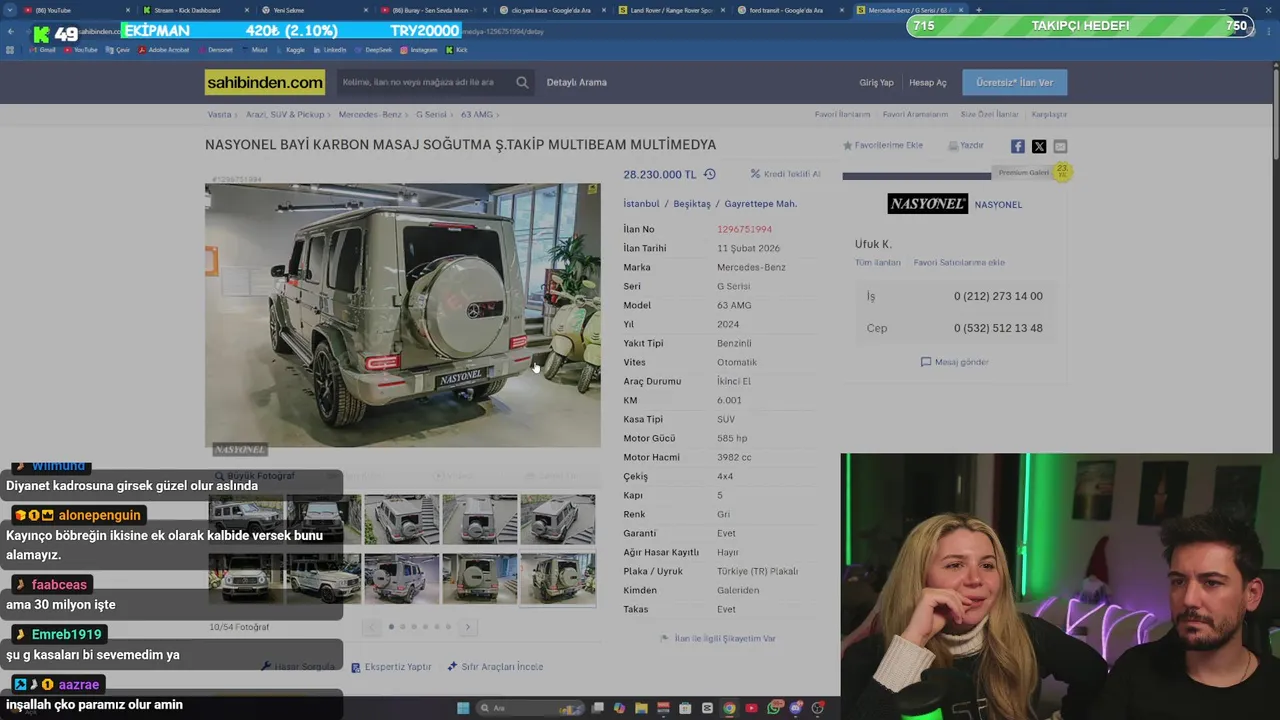Click Hesap Aç in header

point(928,82)
